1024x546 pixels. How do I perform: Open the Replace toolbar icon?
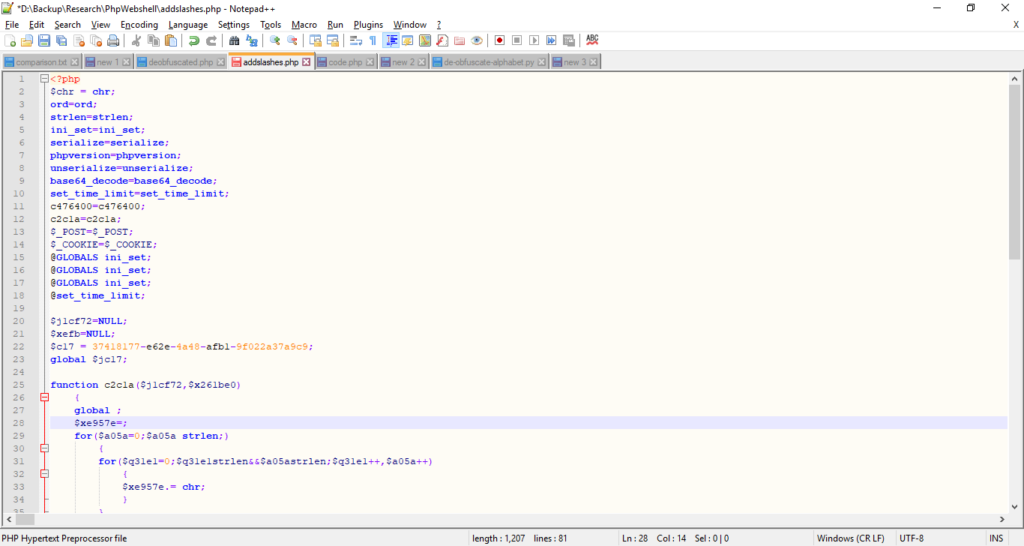(251, 40)
